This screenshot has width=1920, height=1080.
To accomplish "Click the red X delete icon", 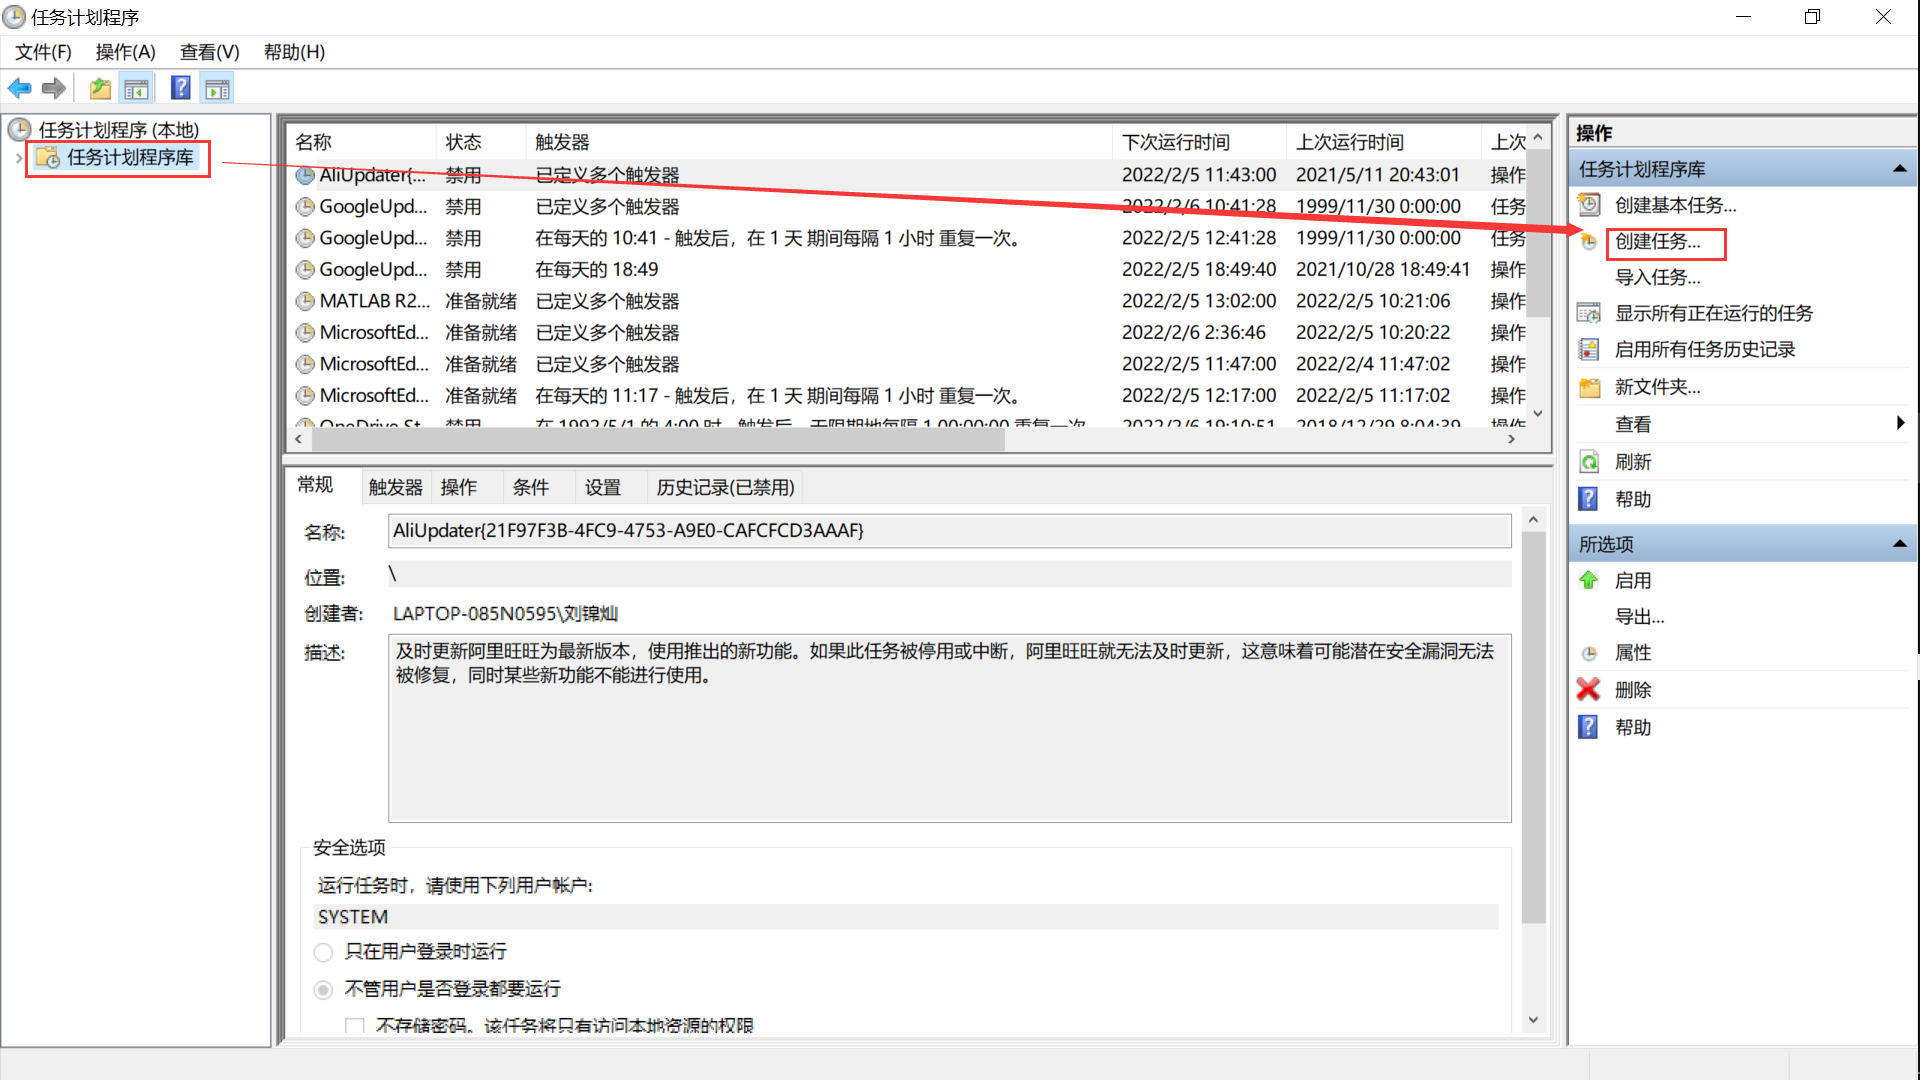I will tap(1588, 690).
